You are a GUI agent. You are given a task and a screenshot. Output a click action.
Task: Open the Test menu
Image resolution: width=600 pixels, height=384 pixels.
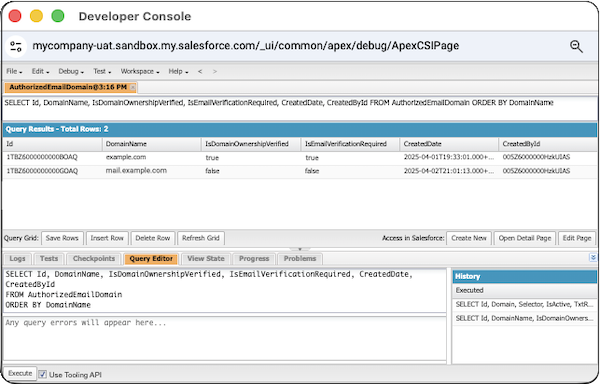[x=102, y=71]
